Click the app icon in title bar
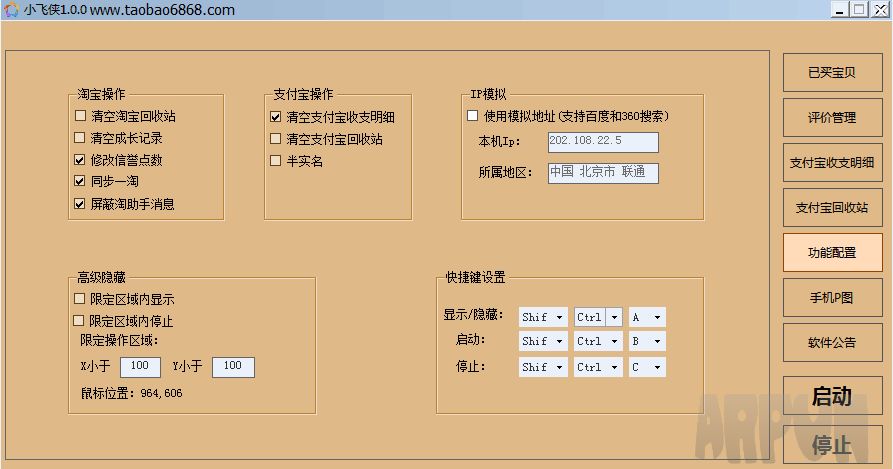 pyautogui.click(x=11, y=10)
